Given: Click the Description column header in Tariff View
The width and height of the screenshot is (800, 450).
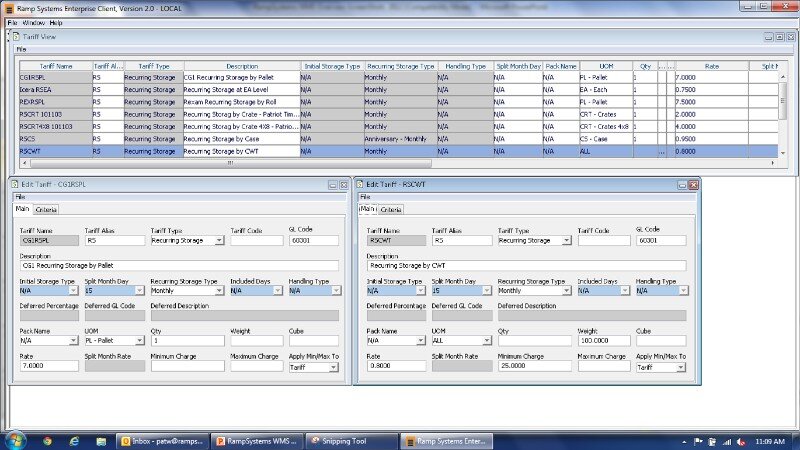Looking at the screenshot, I should click(x=241, y=66).
